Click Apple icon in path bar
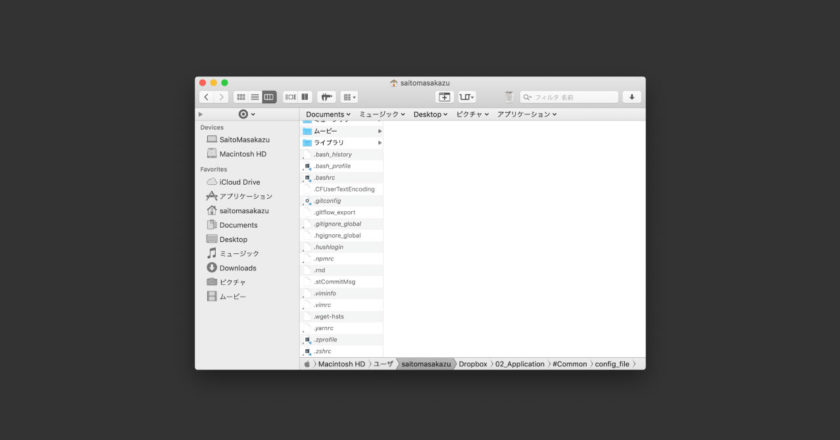840x440 pixels. coord(307,364)
